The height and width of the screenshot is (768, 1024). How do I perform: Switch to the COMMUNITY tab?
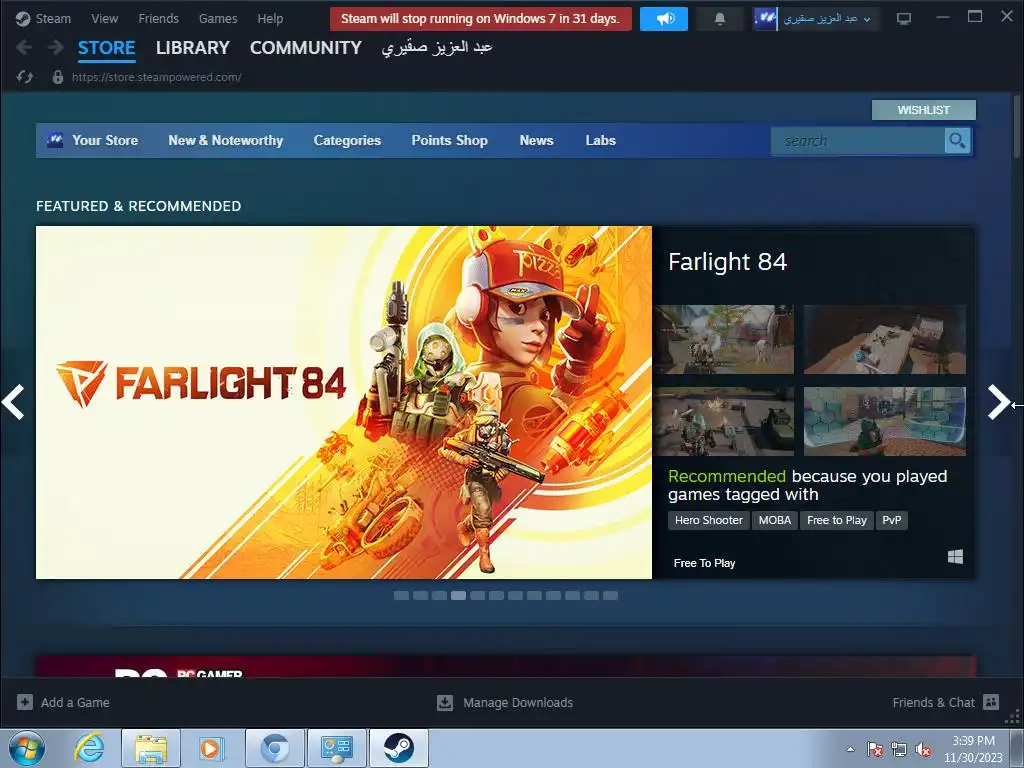tap(306, 48)
